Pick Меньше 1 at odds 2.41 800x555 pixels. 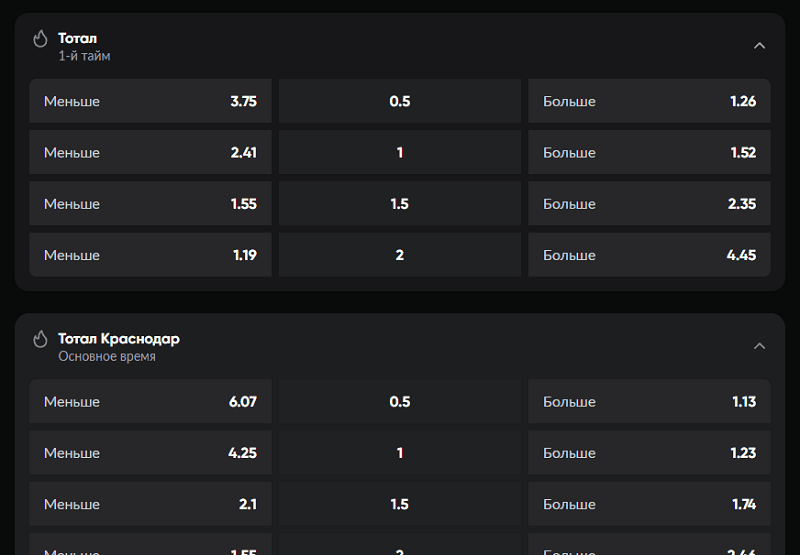[150, 153]
